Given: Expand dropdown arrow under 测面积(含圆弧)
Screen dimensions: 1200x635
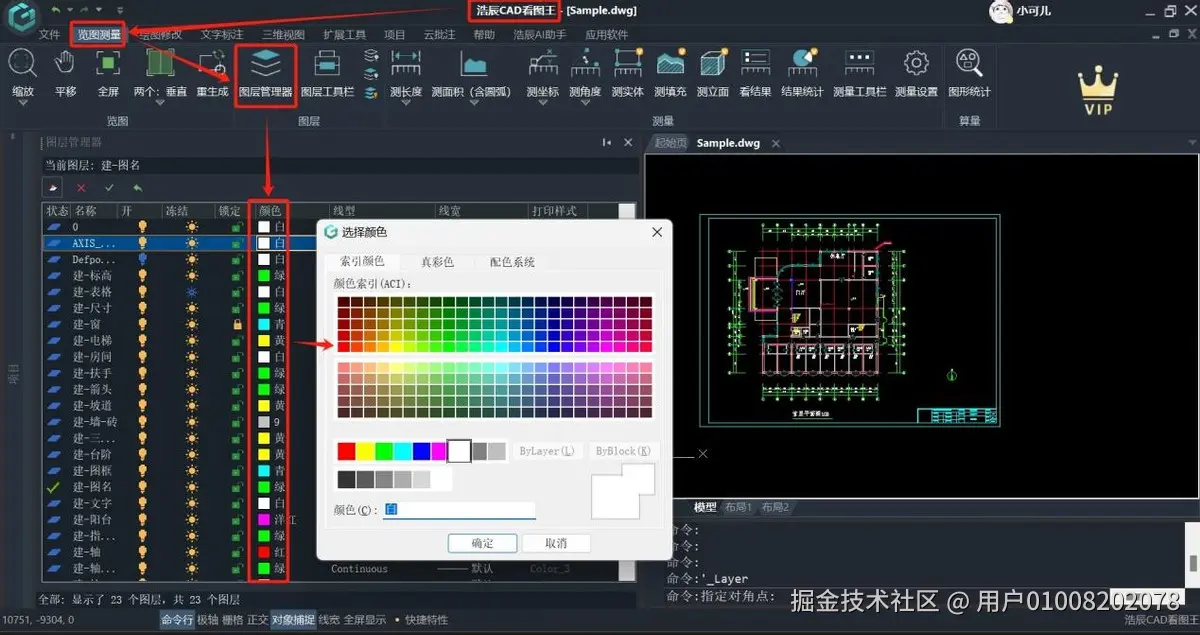Looking at the screenshot, I should click(474, 104).
